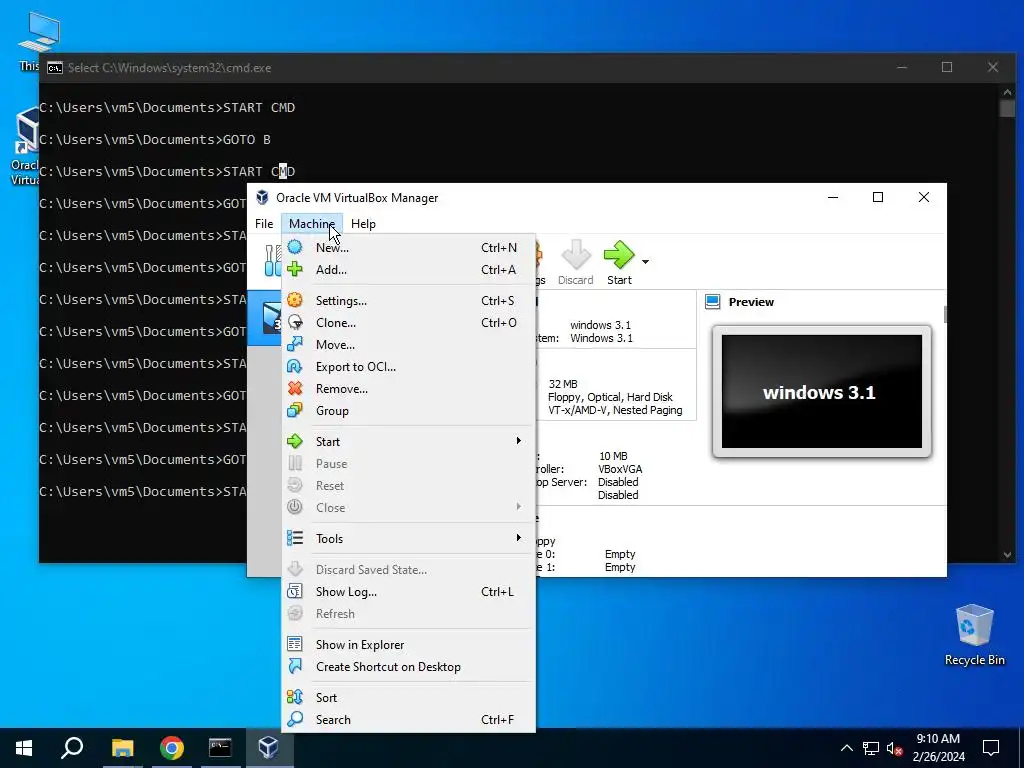Screen dimensions: 1024x768
Task: Click the magnifier Search icon in menu
Action: point(295,719)
